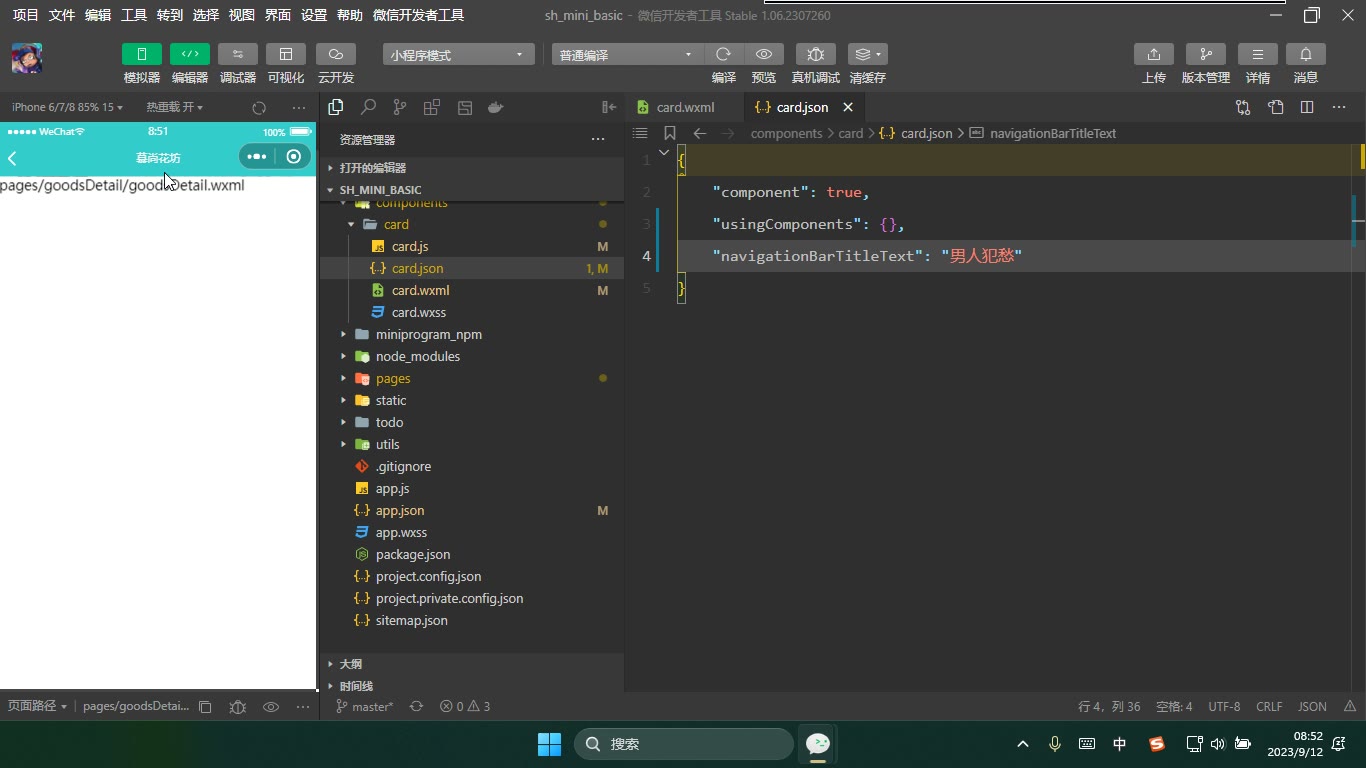Expand the 大纲 outline section

click(x=471, y=664)
